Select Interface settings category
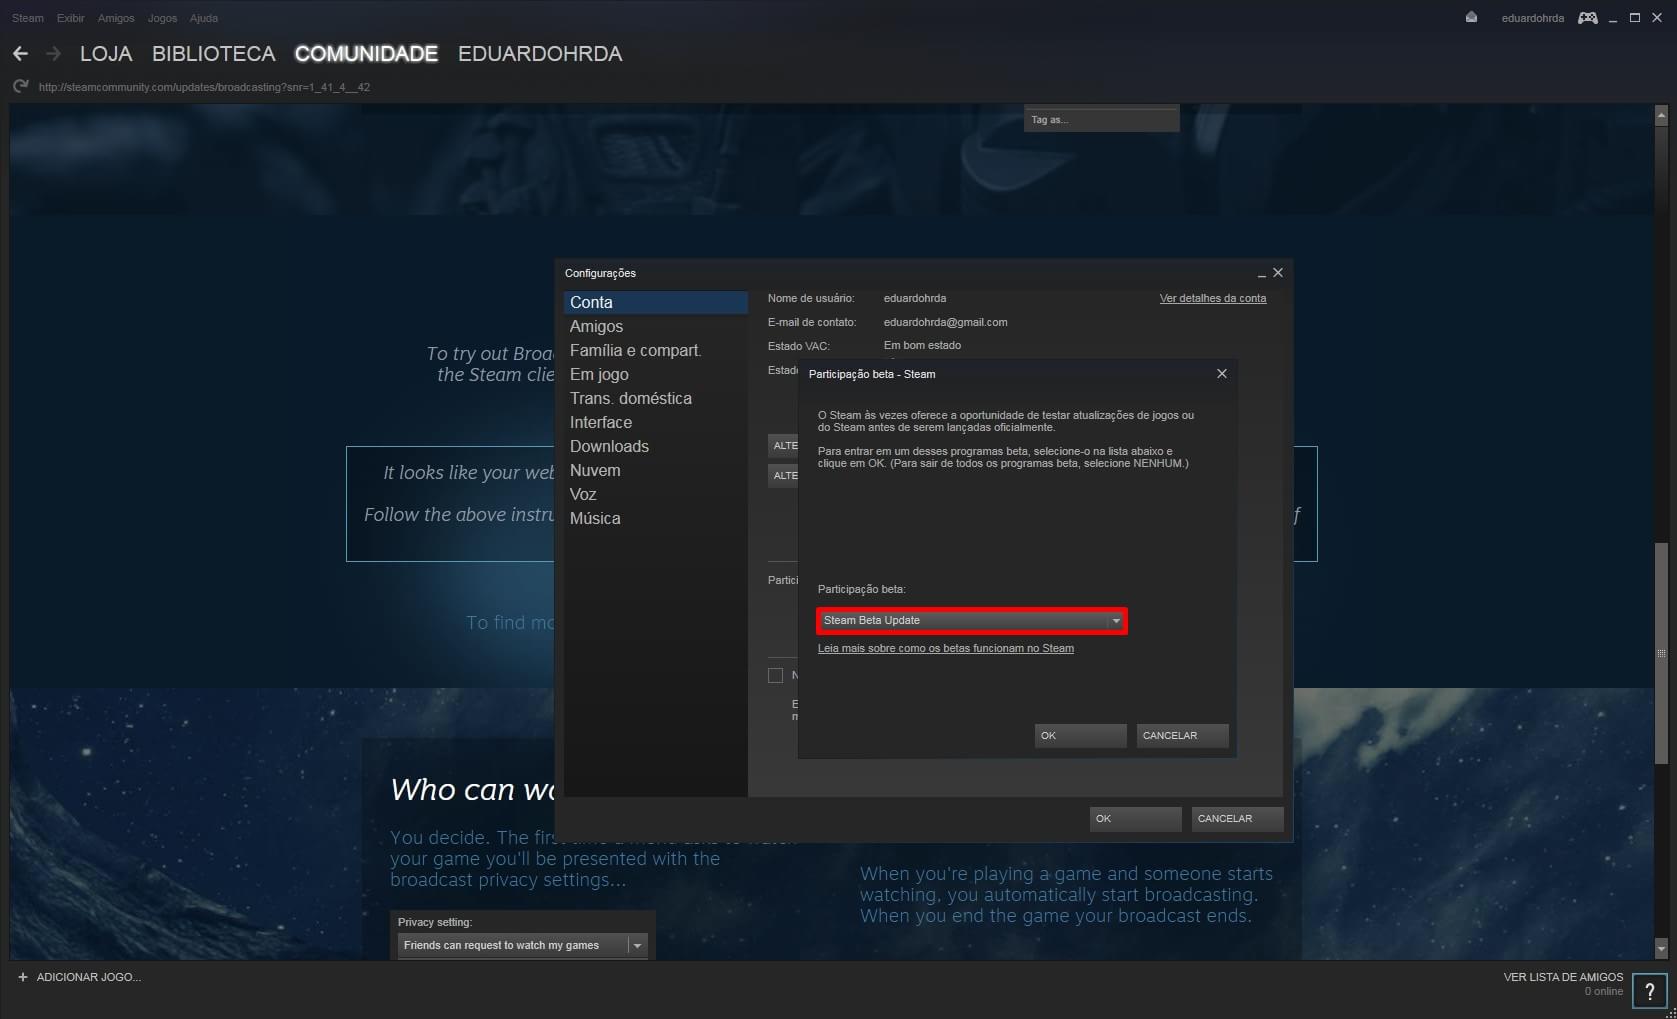This screenshot has width=1677, height=1019. 656,422
